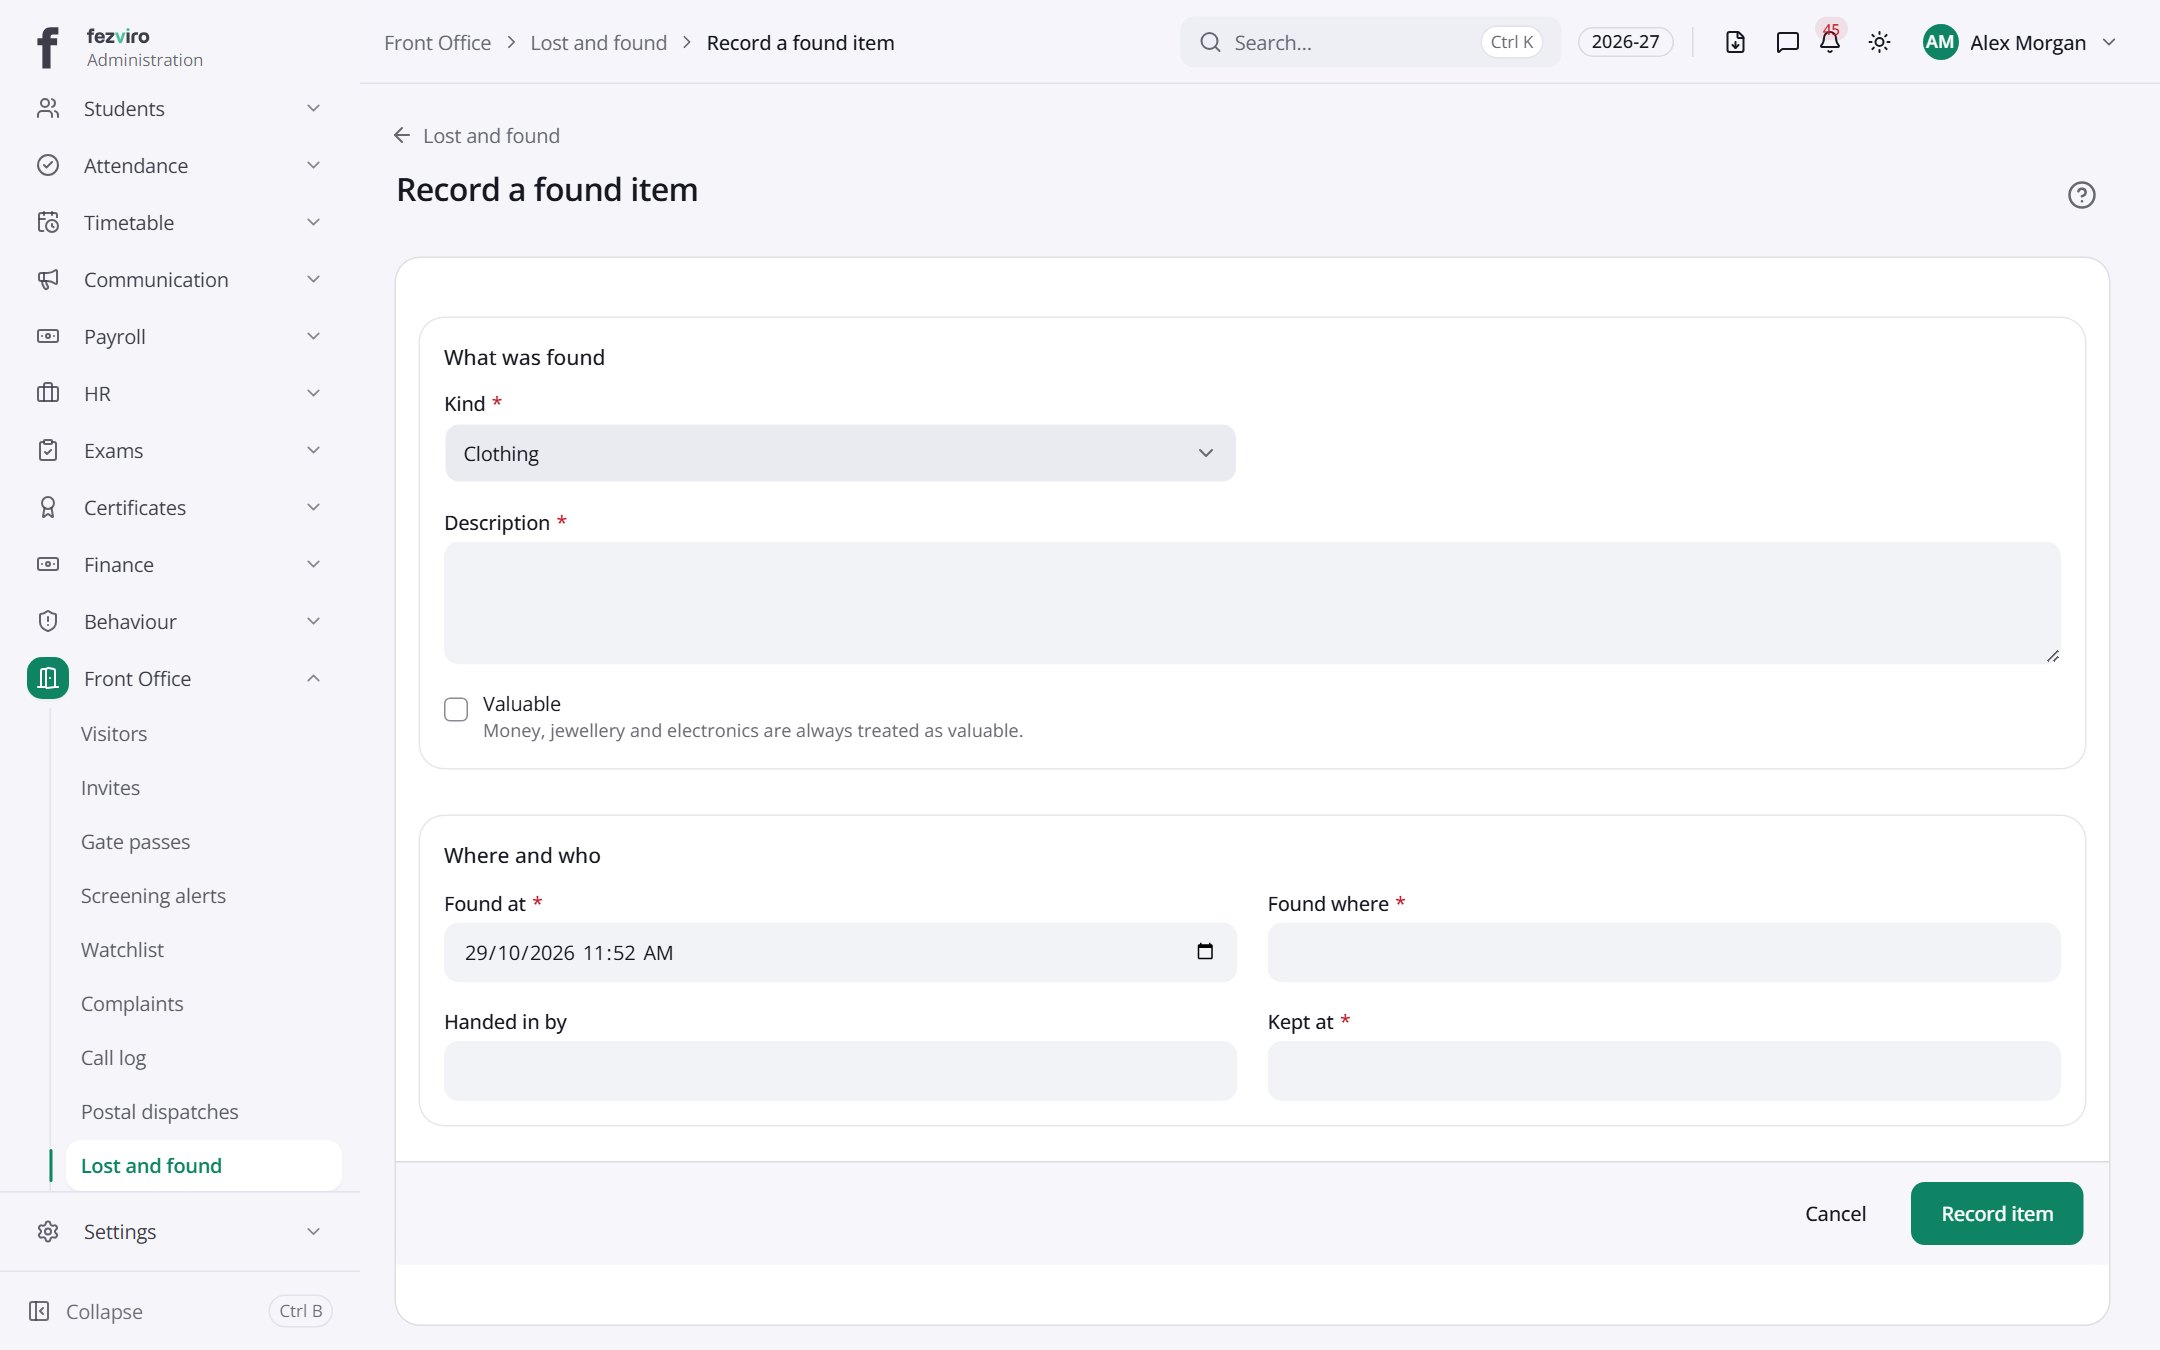Click the Communication megaphone icon

[48, 279]
